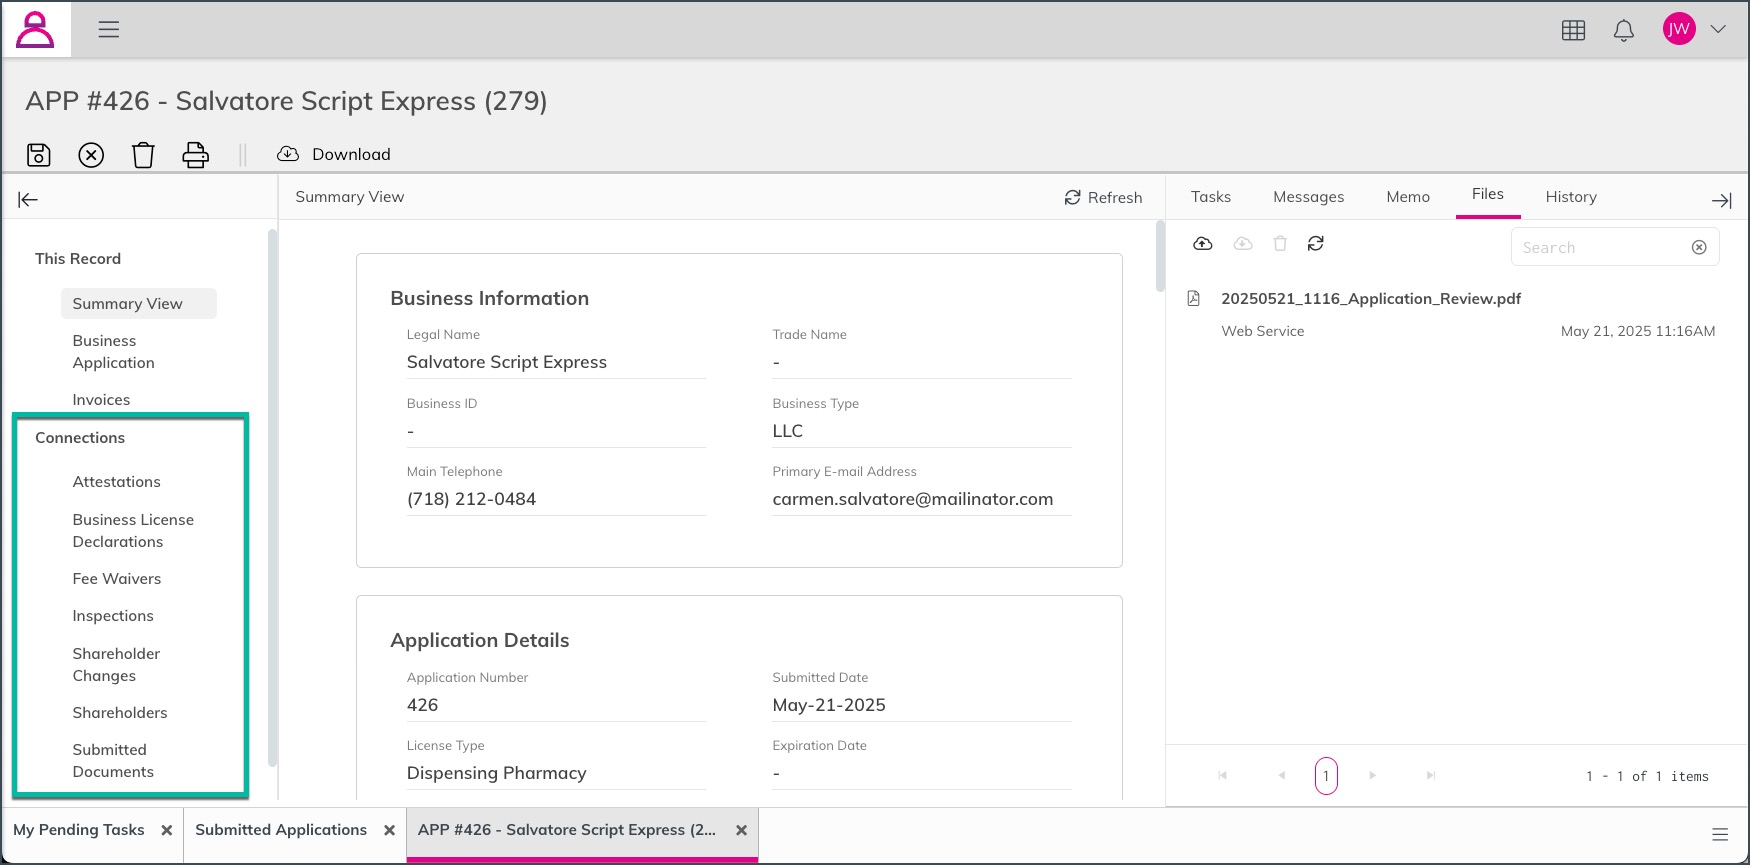Open Inspections connection
This screenshot has height=865, width=1750.
coord(113,616)
